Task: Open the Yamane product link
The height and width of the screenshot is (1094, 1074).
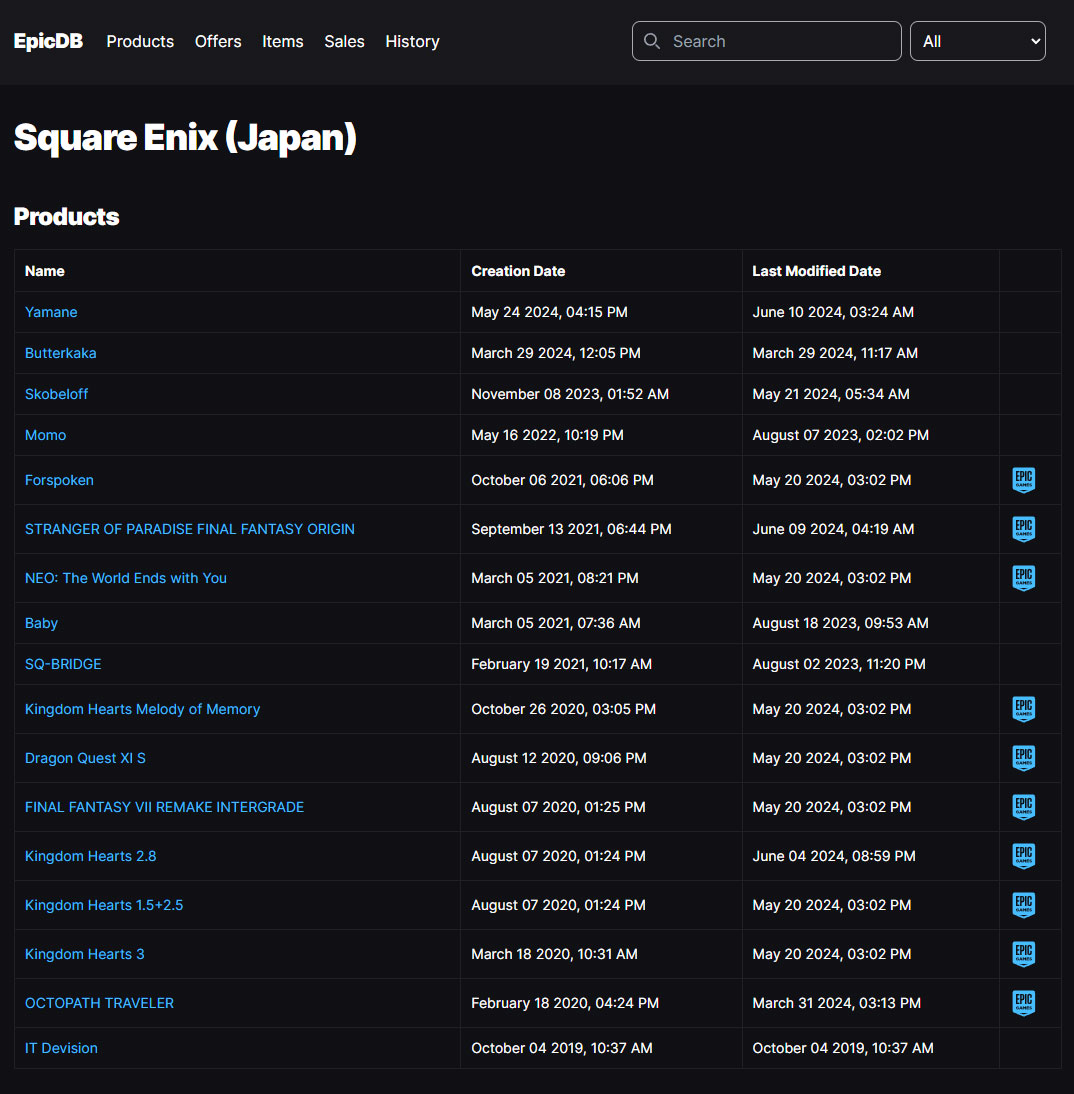Action: tap(51, 312)
